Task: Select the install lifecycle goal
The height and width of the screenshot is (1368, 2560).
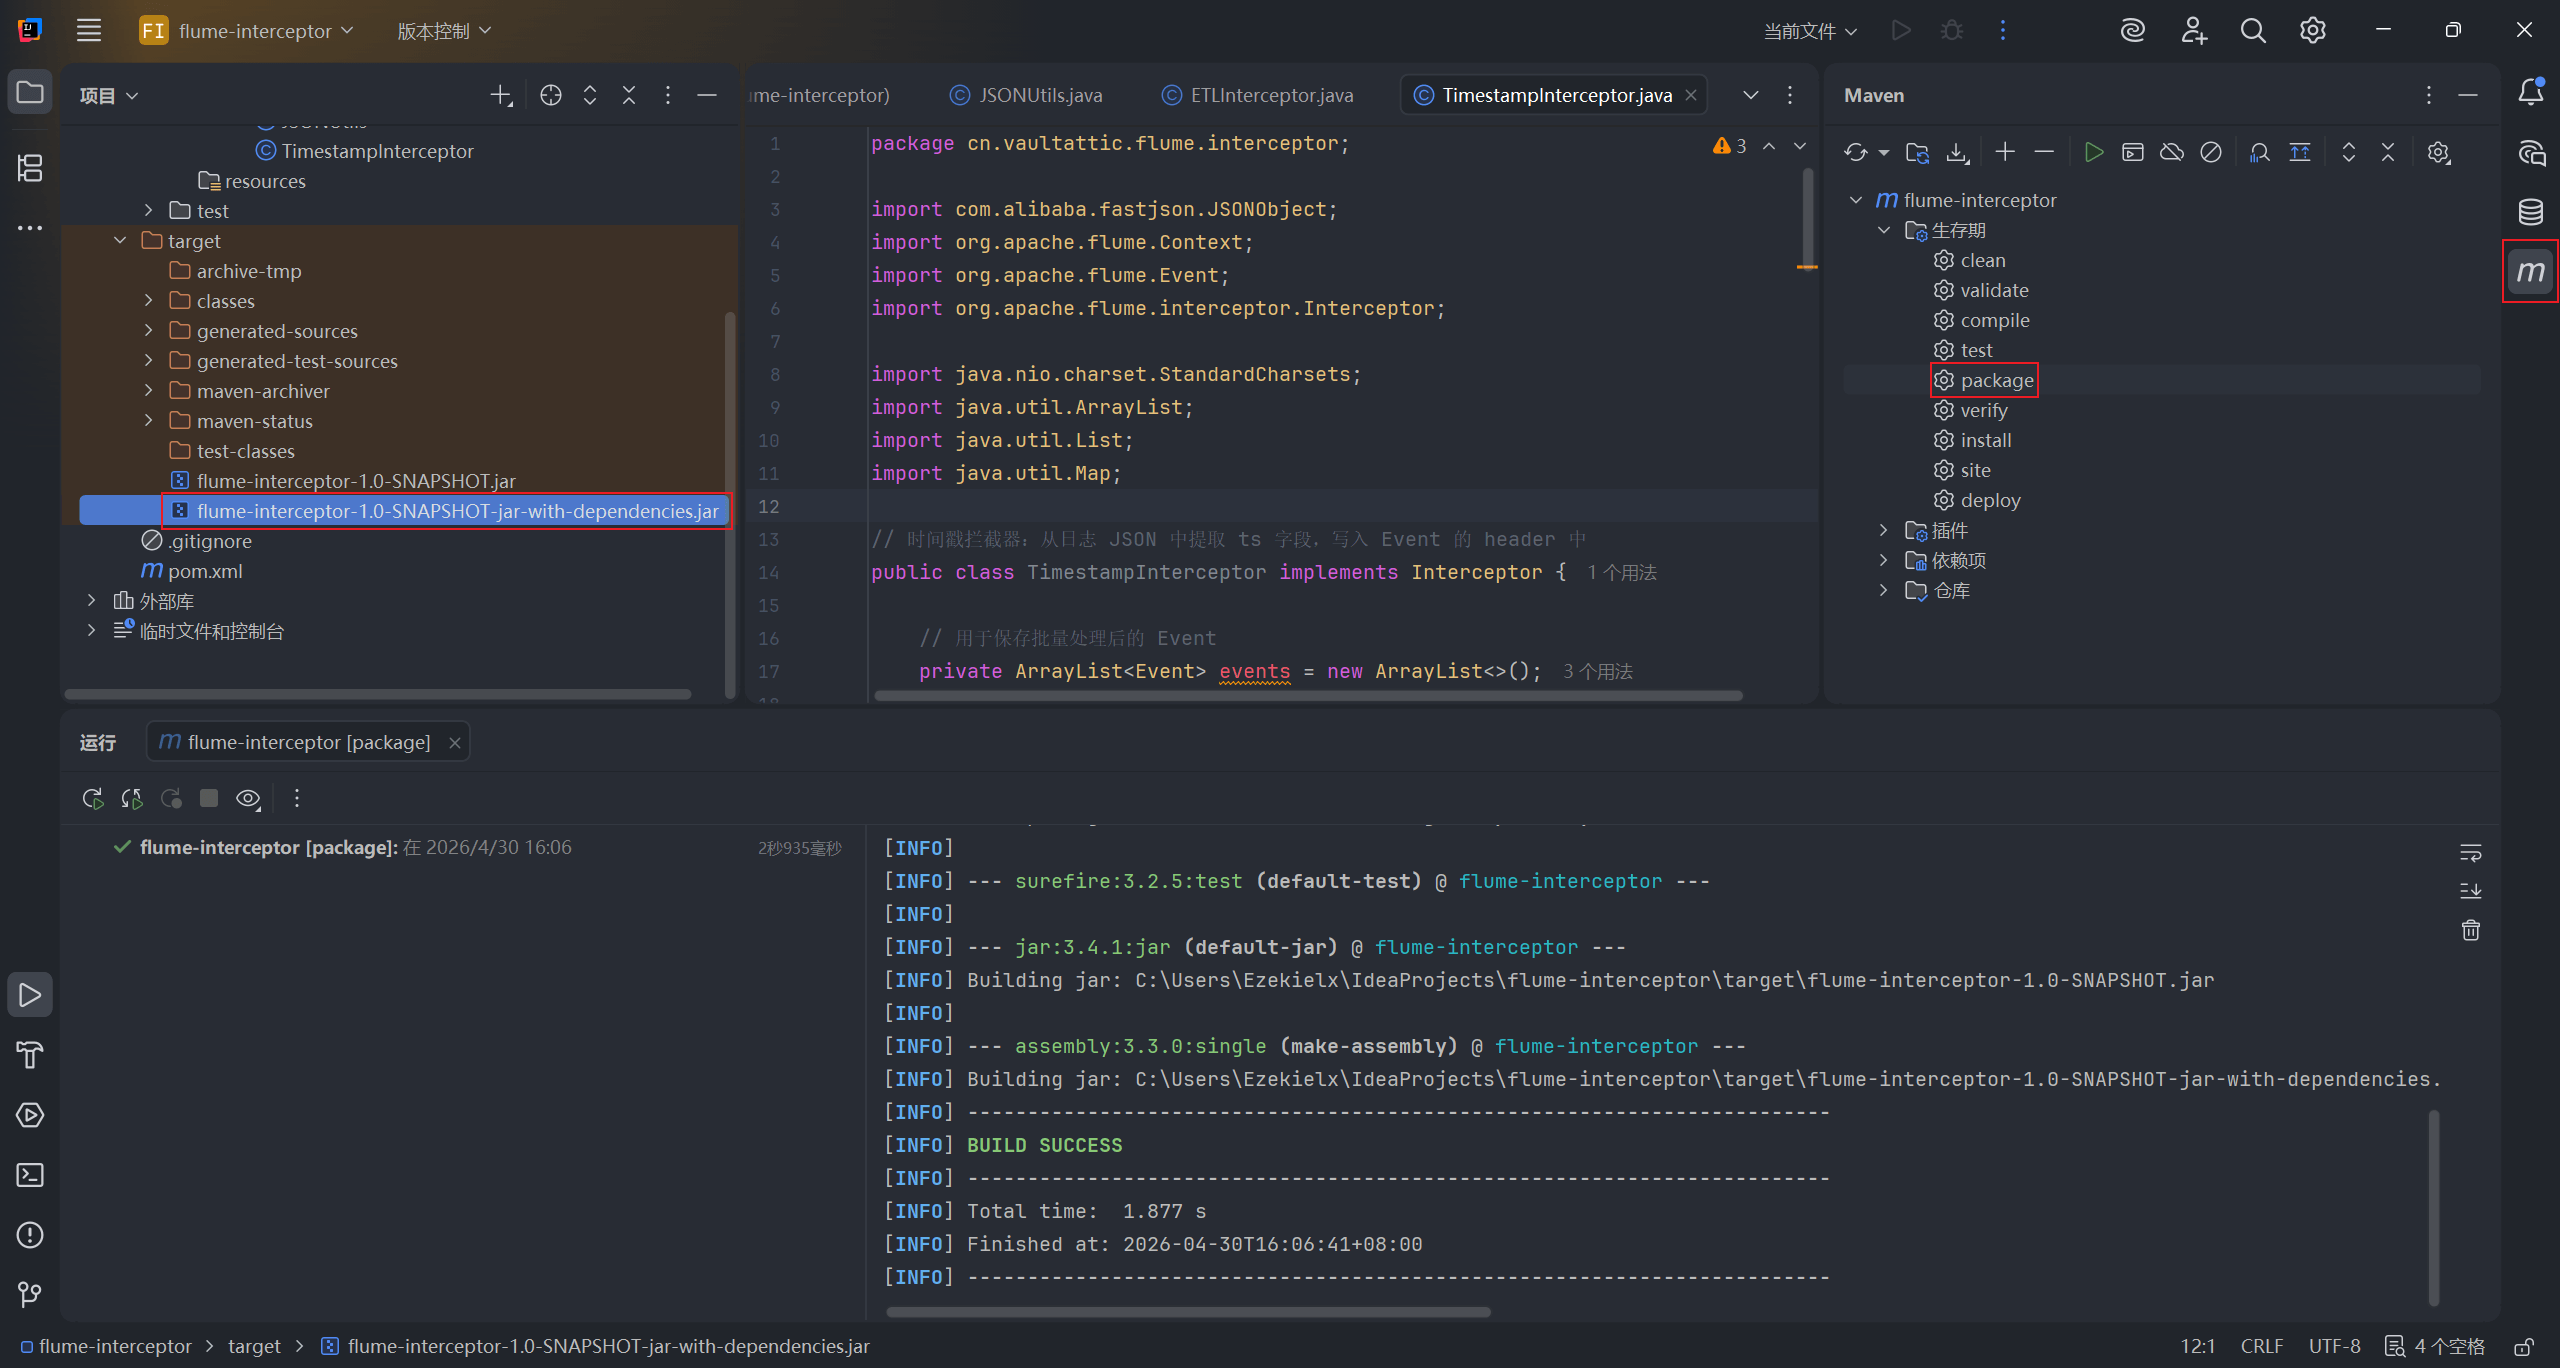Action: click(1973, 440)
